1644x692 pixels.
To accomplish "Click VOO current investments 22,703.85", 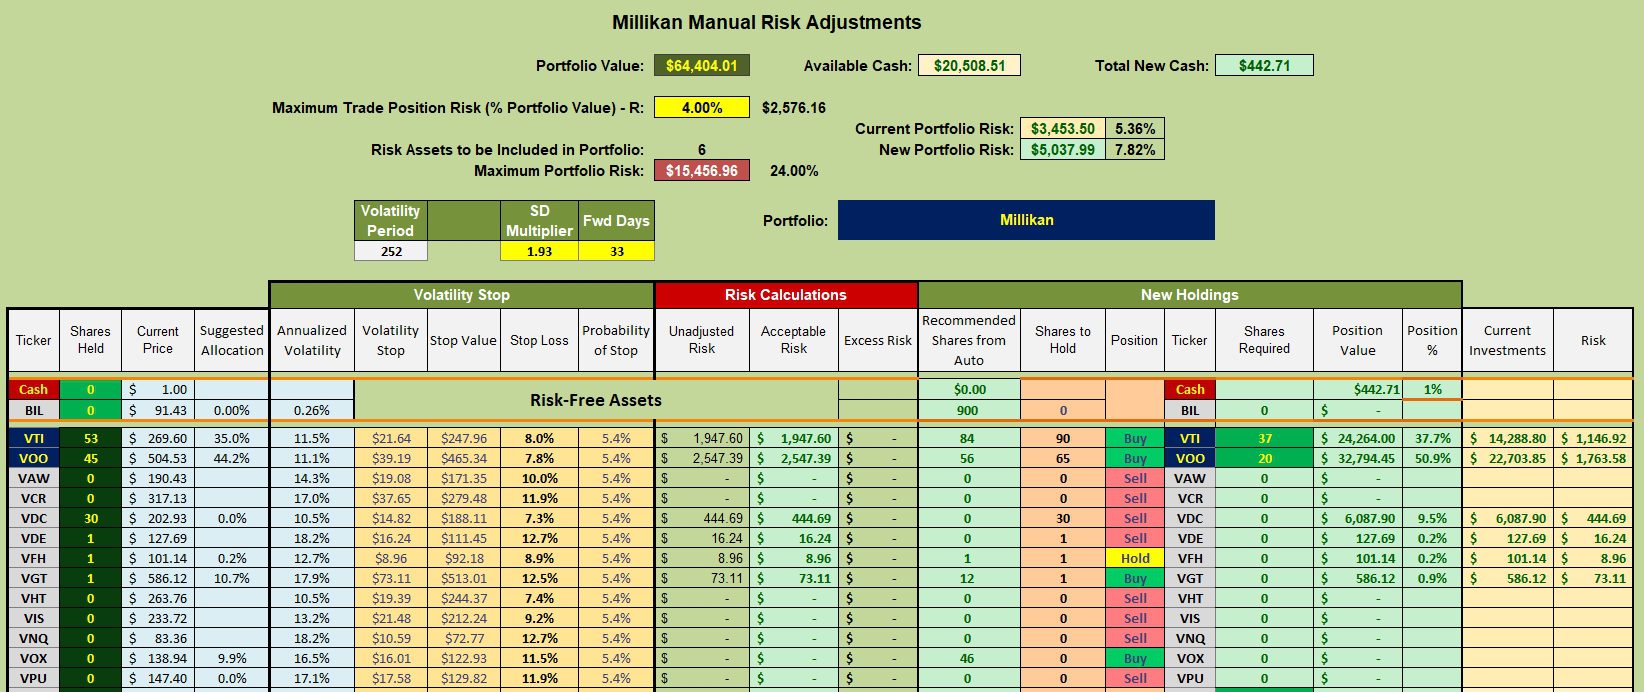I will tap(1508, 458).
